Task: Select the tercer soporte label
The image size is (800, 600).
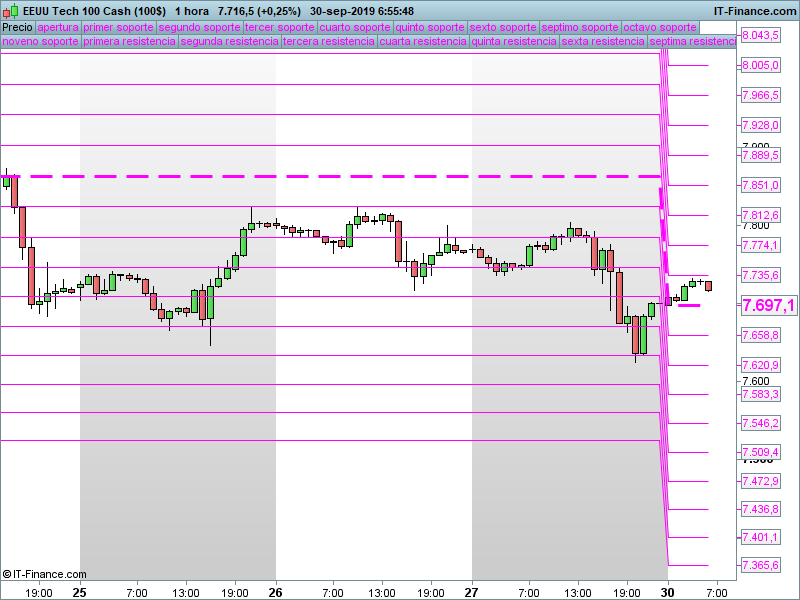Action: tap(280, 28)
